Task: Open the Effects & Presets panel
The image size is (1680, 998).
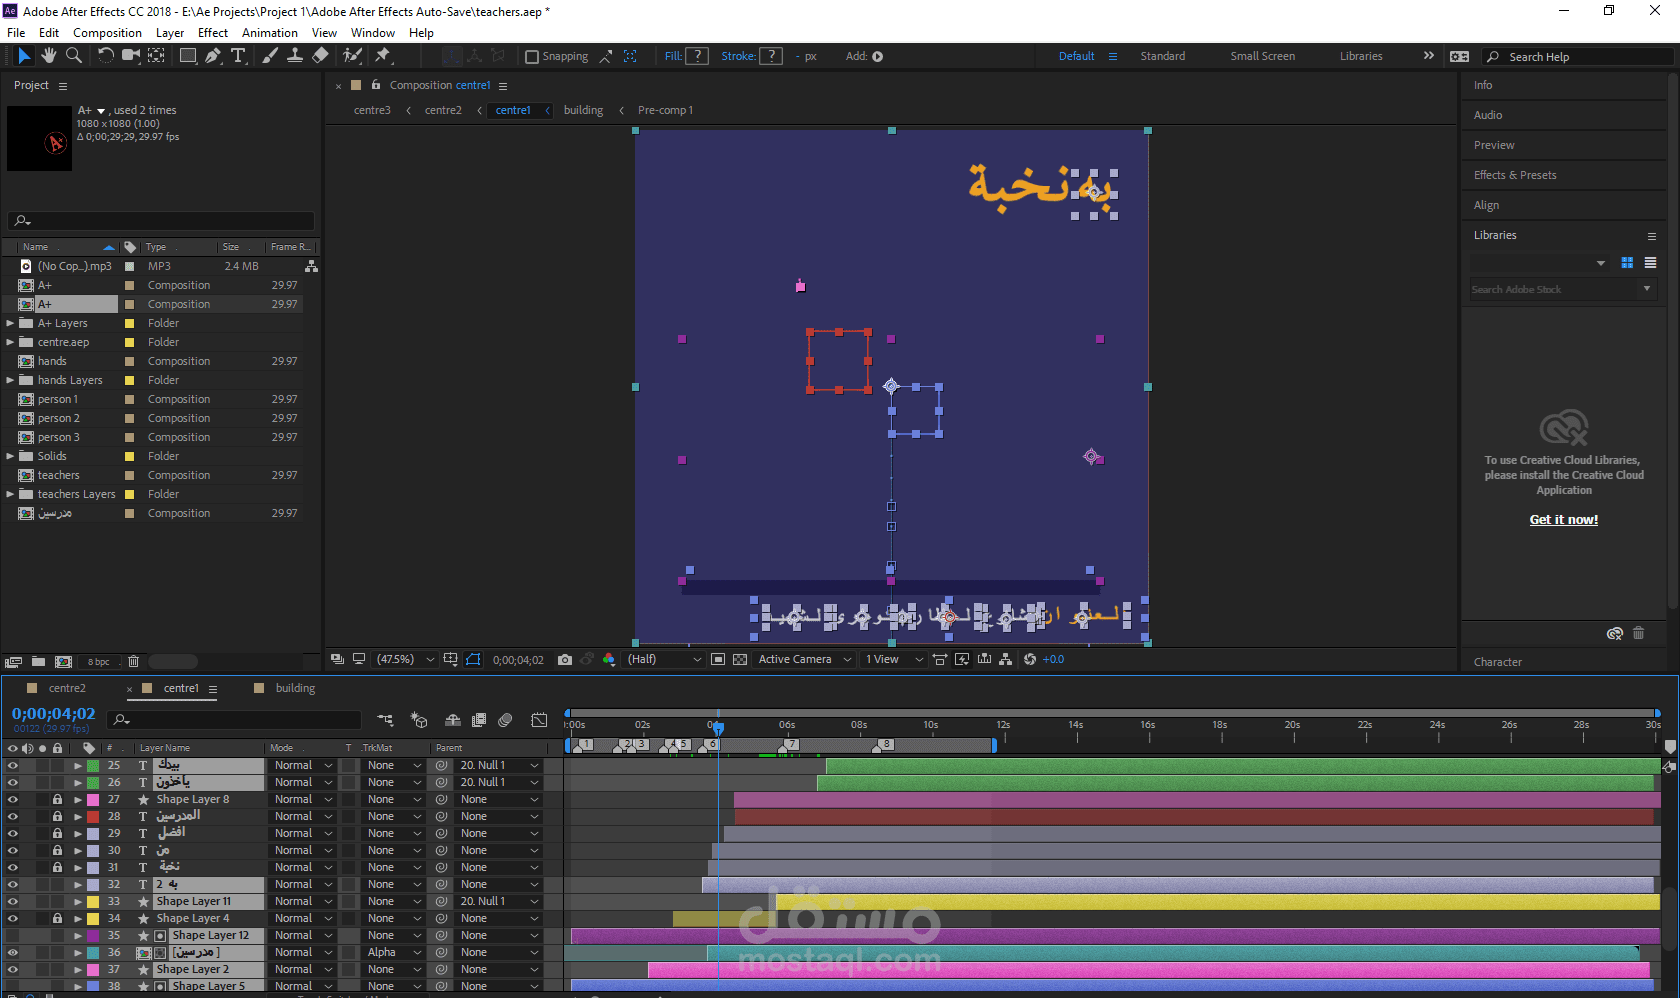Action: pos(1515,176)
